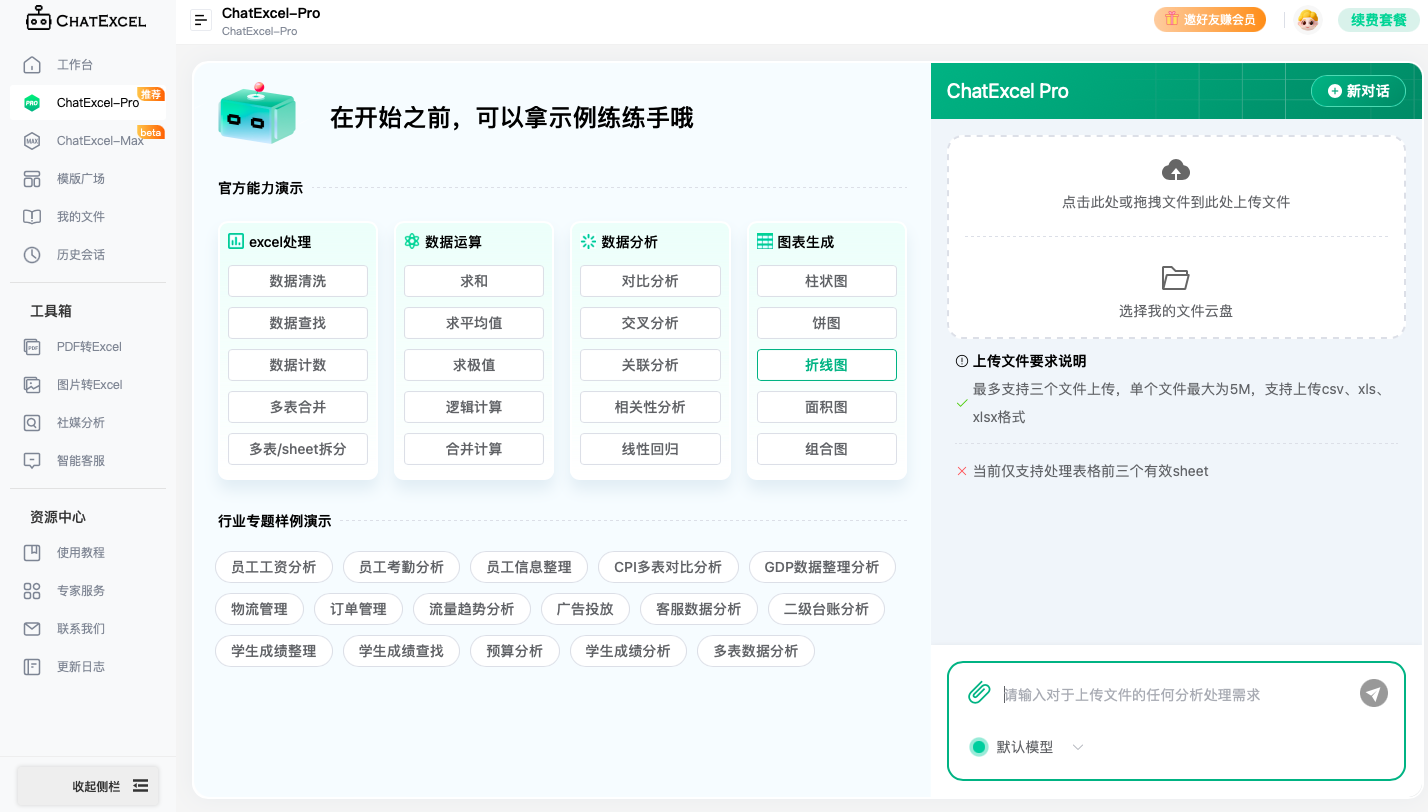
Task: Select ChatExcel-Max sidebar item
Action: [x=88, y=141]
